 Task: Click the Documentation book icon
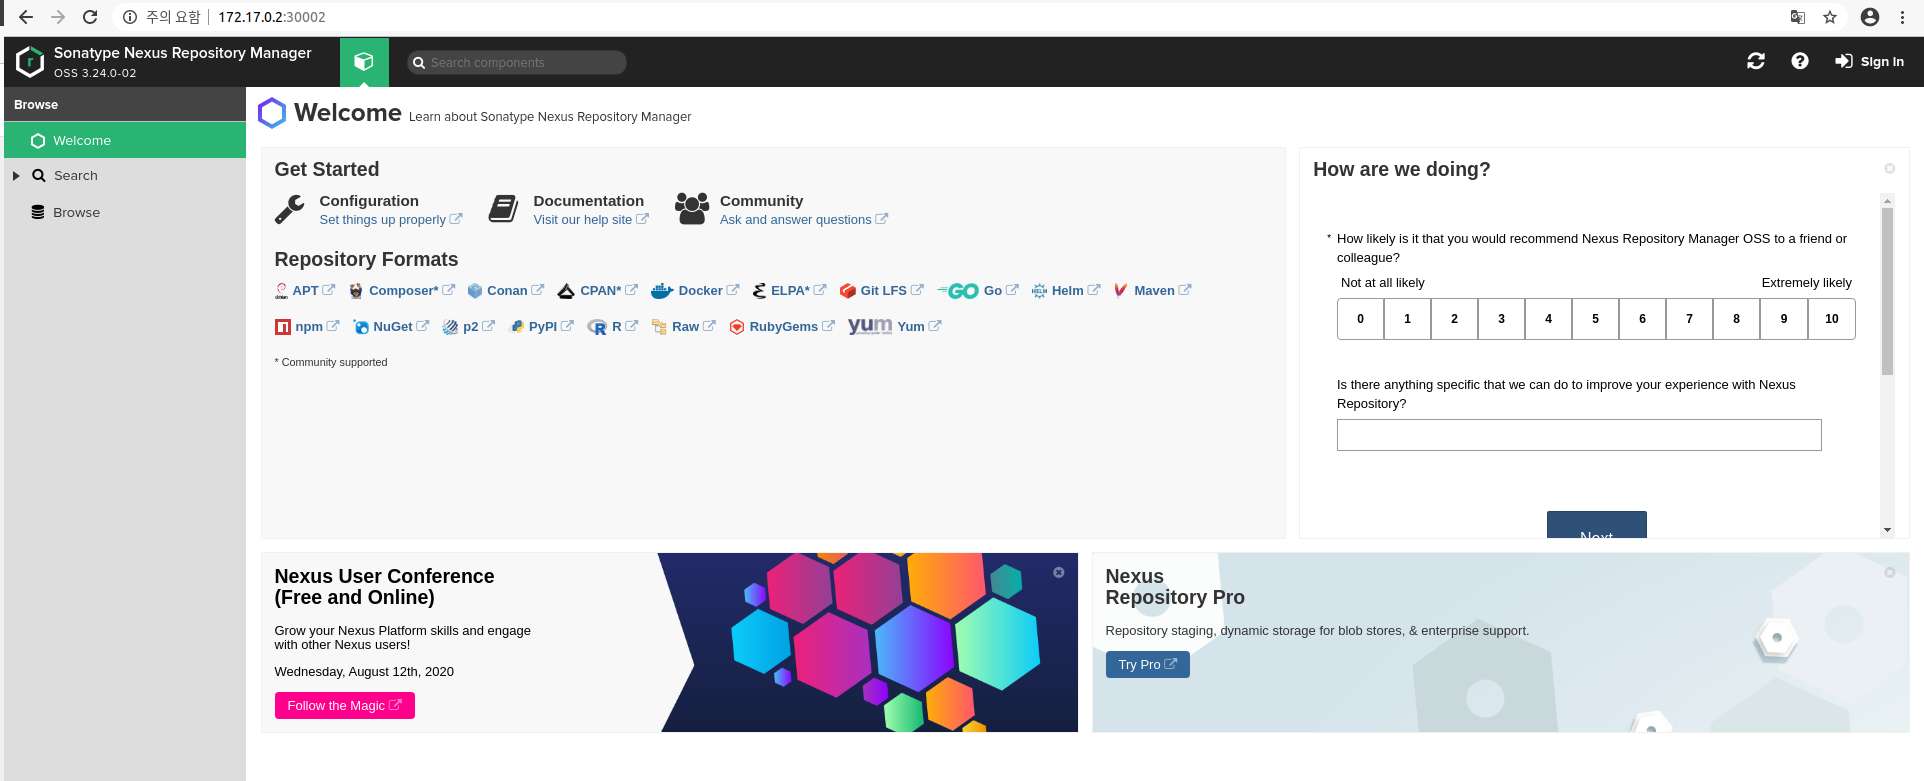(x=503, y=209)
